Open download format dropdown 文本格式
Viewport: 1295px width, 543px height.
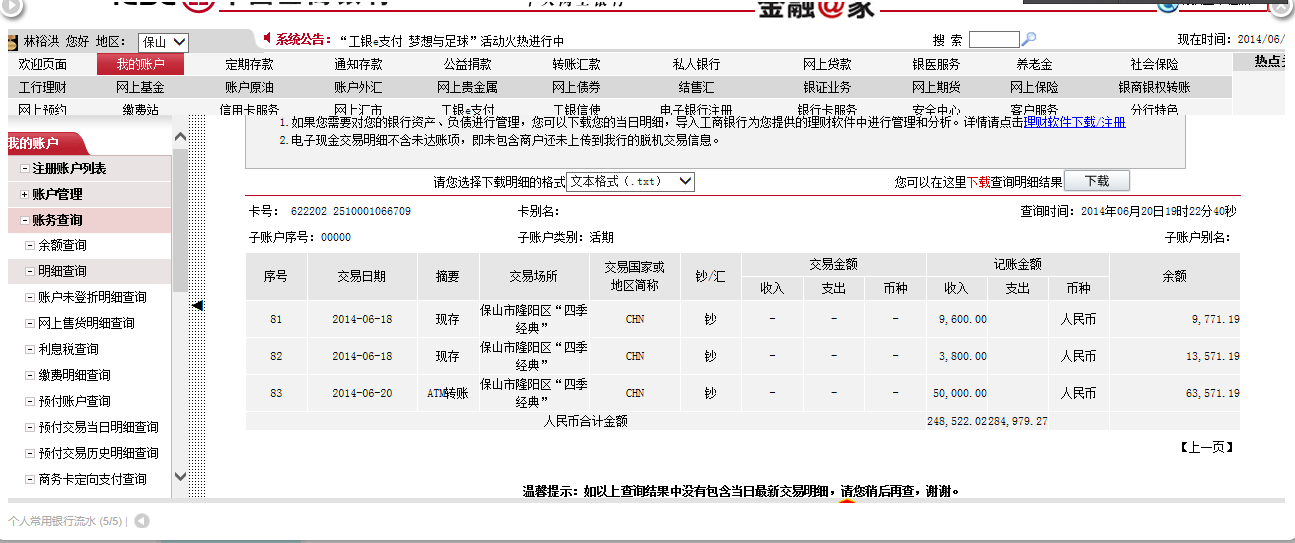pos(630,181)
